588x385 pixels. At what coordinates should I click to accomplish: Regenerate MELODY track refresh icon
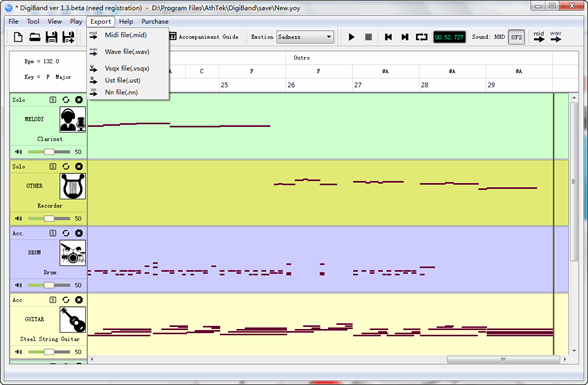(x=66, y=100)
